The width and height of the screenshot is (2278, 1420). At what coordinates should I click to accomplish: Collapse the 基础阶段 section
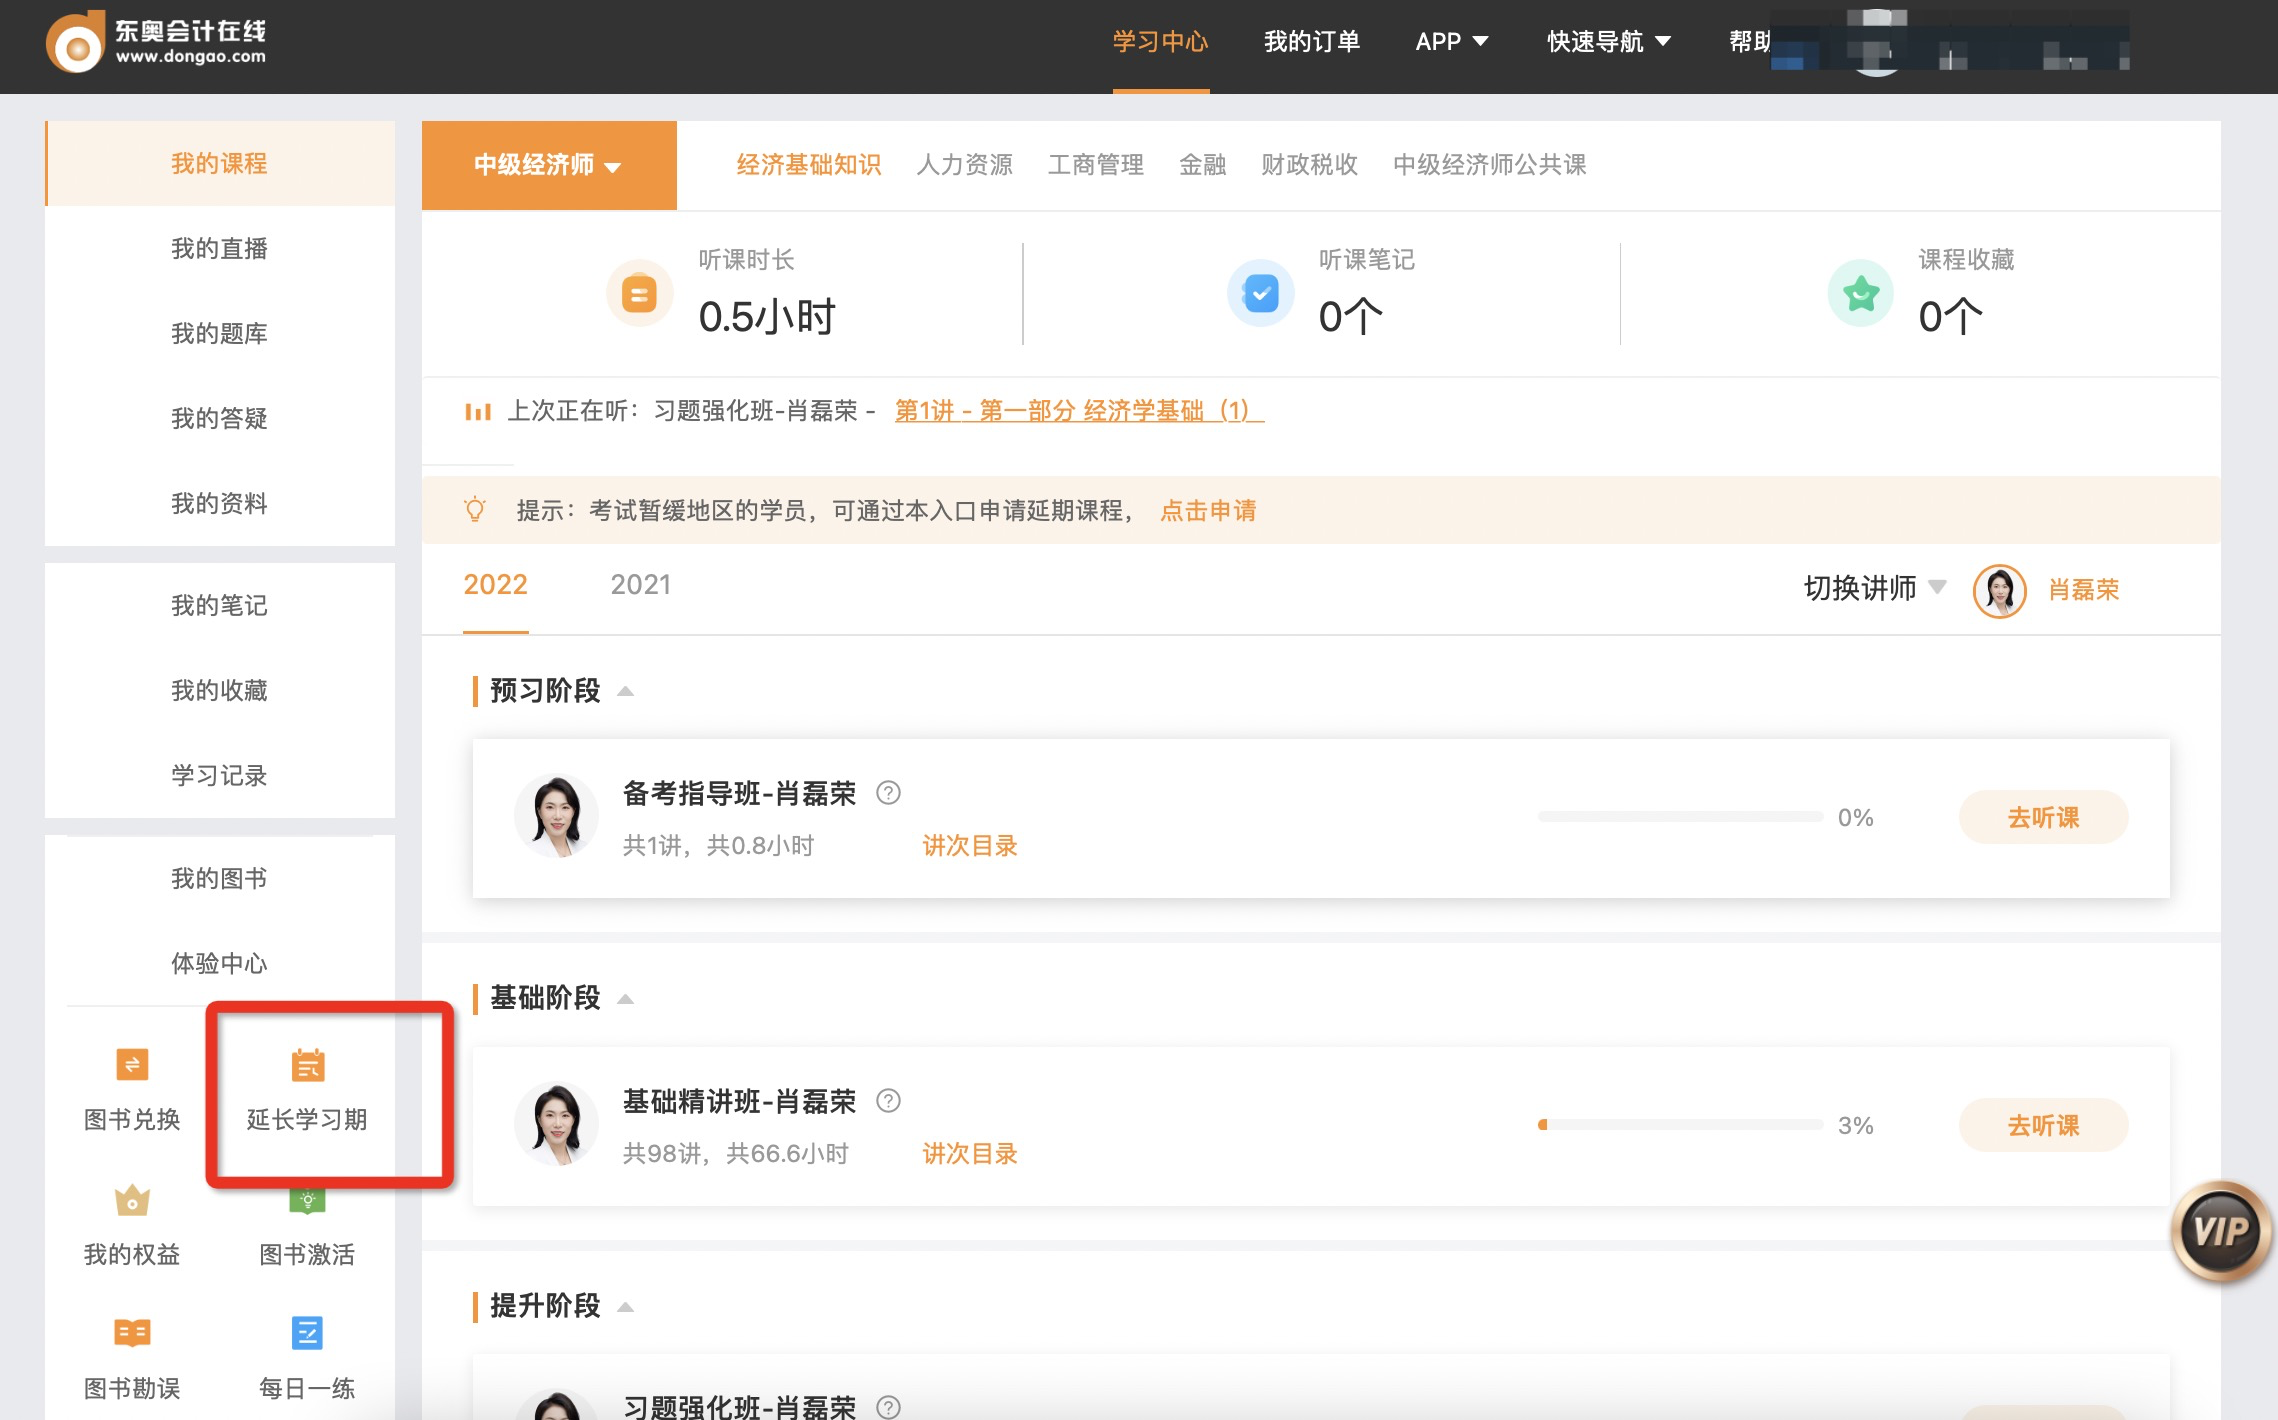click(x=627, y=999)
